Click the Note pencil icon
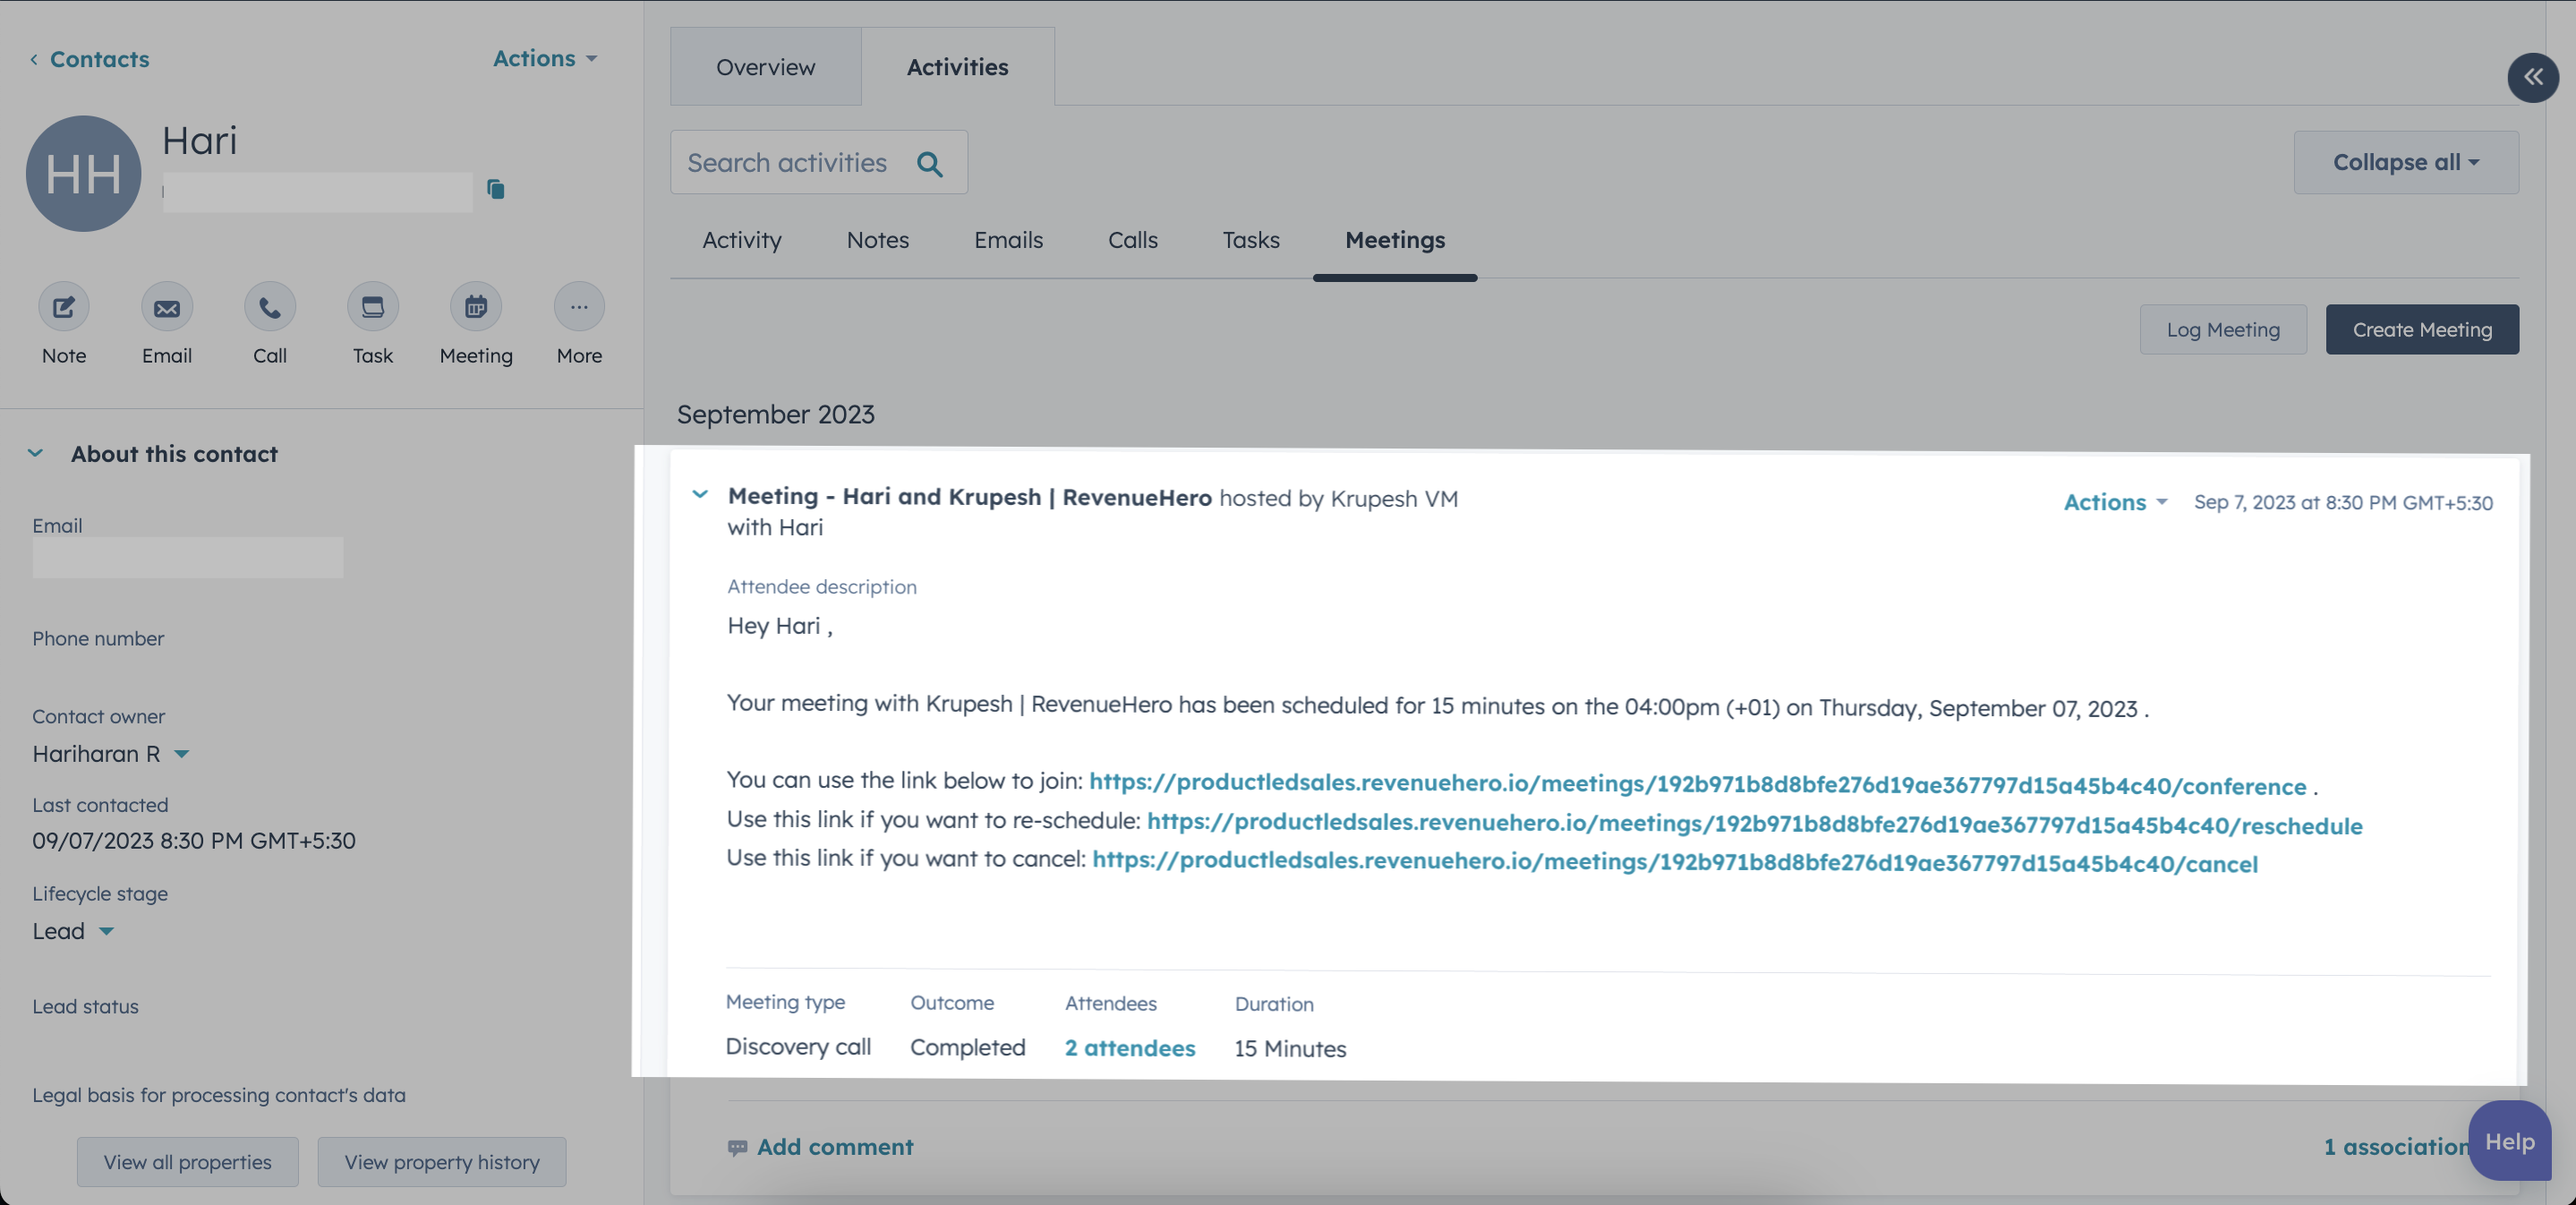 64,307
